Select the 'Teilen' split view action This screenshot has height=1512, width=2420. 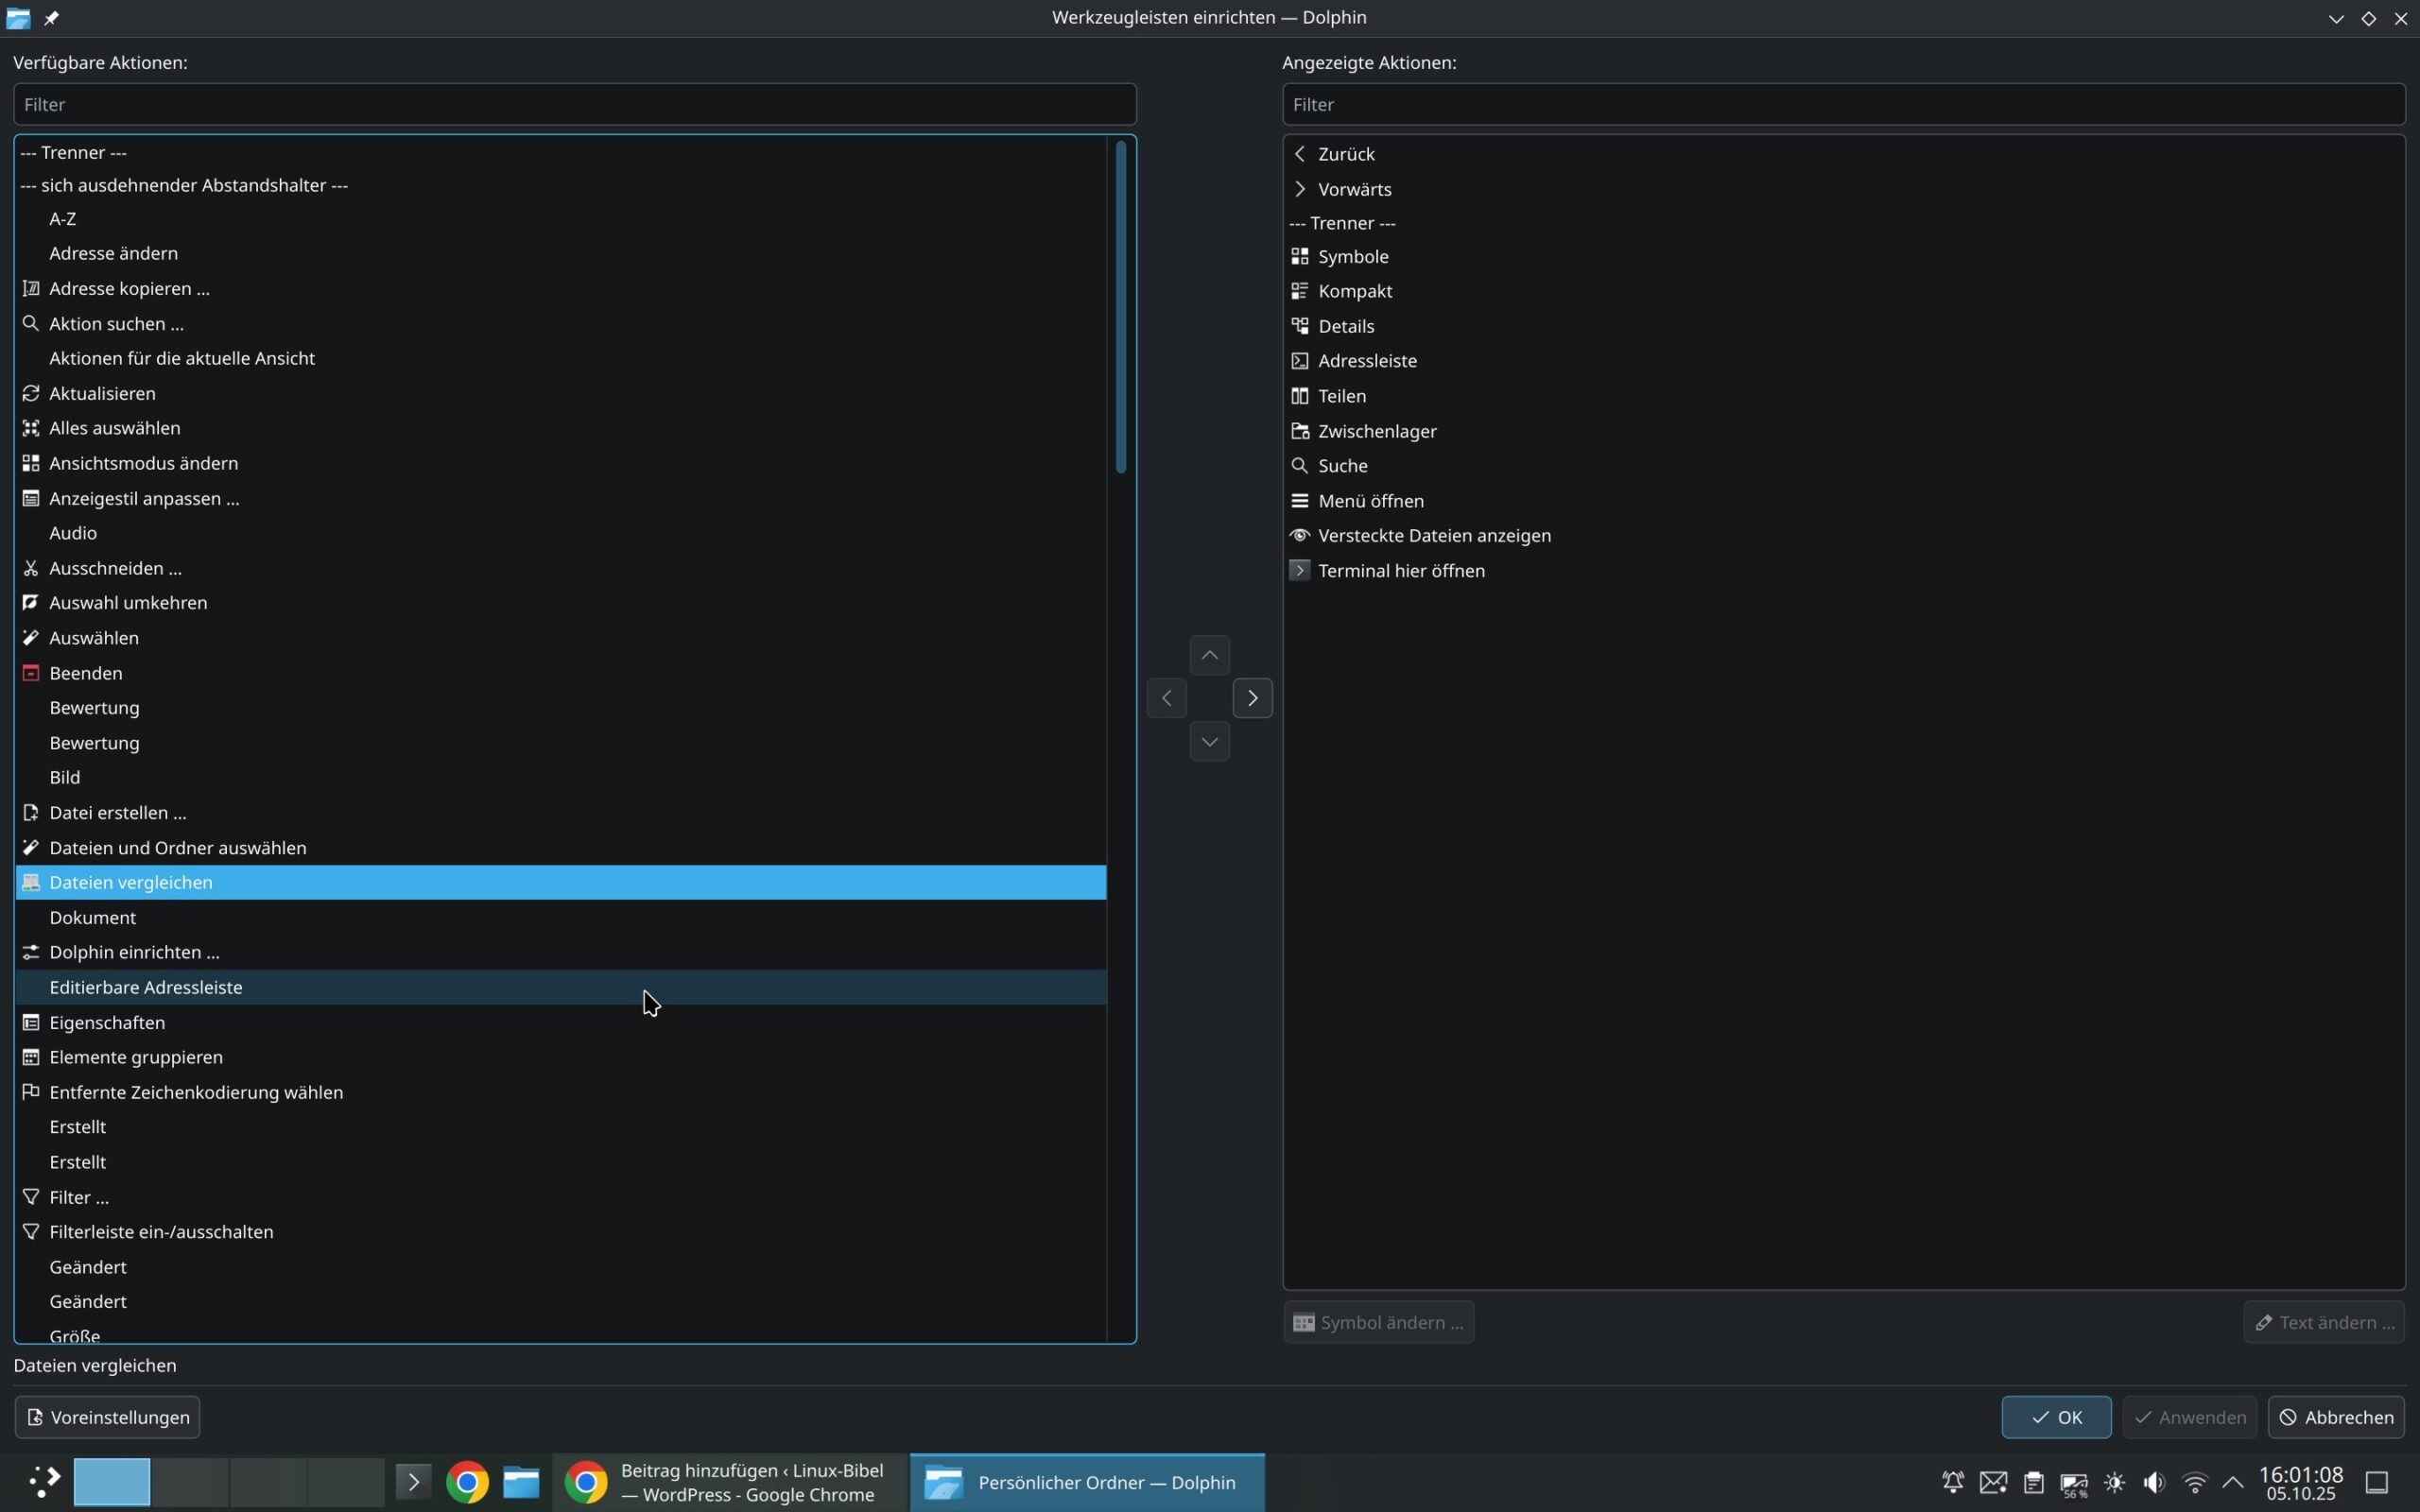coord(1341,396)
